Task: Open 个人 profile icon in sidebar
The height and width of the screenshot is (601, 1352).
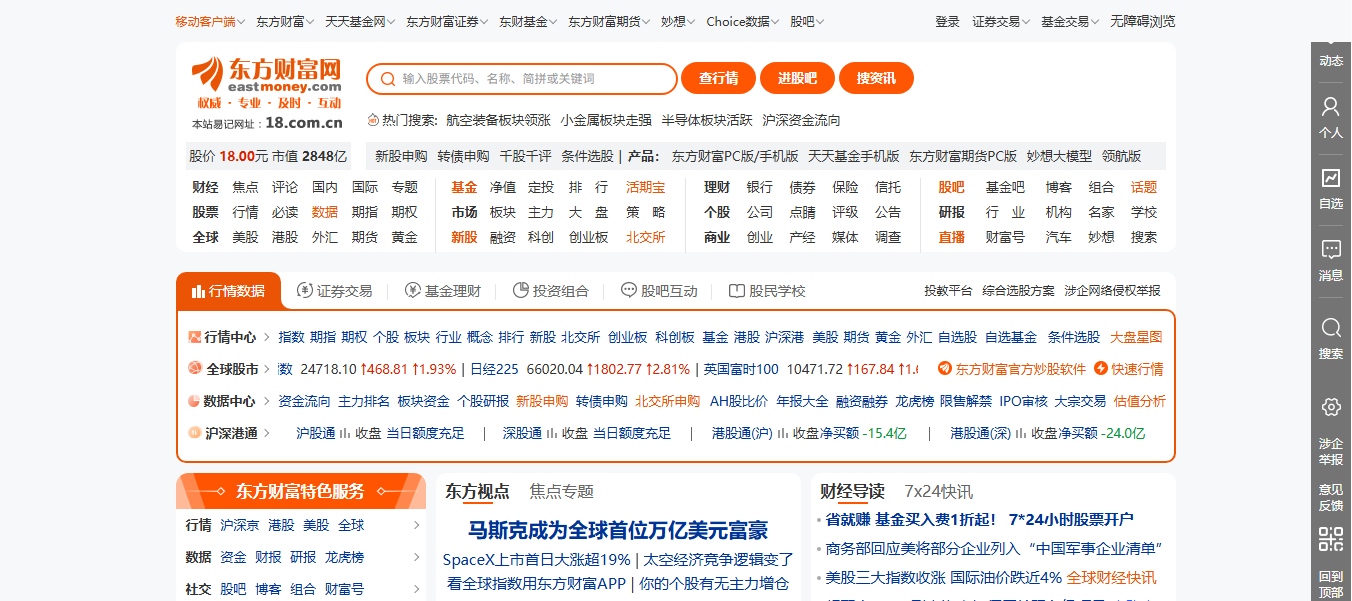Action: (1331, 106)
